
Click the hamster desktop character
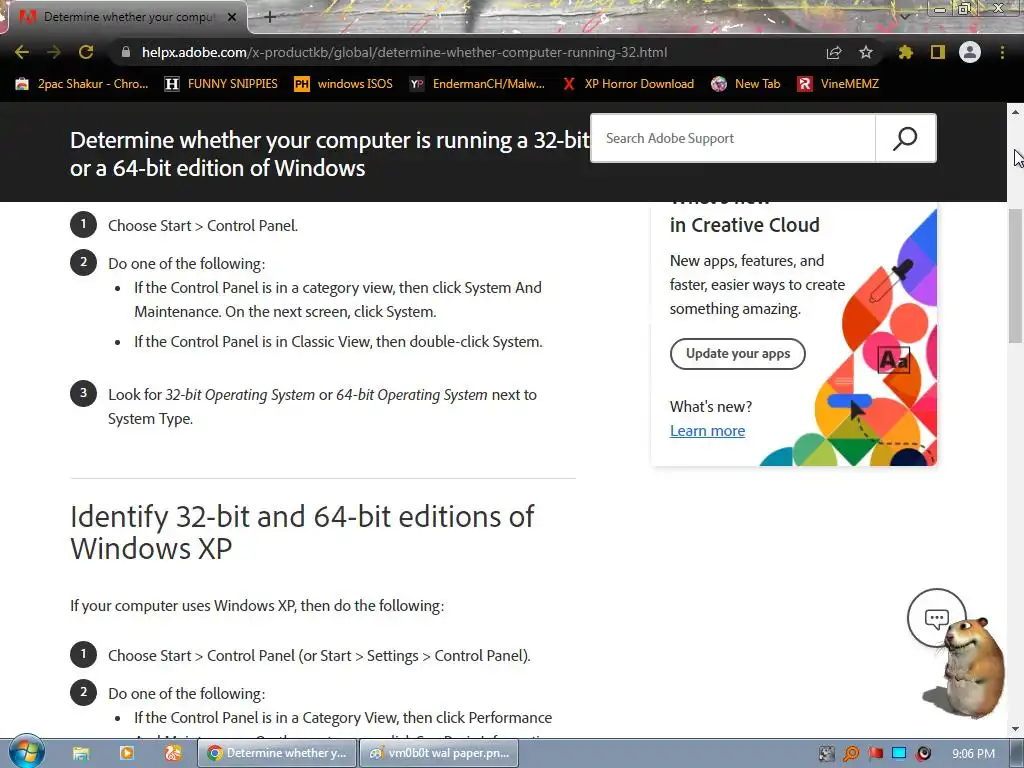coord(973,669)
